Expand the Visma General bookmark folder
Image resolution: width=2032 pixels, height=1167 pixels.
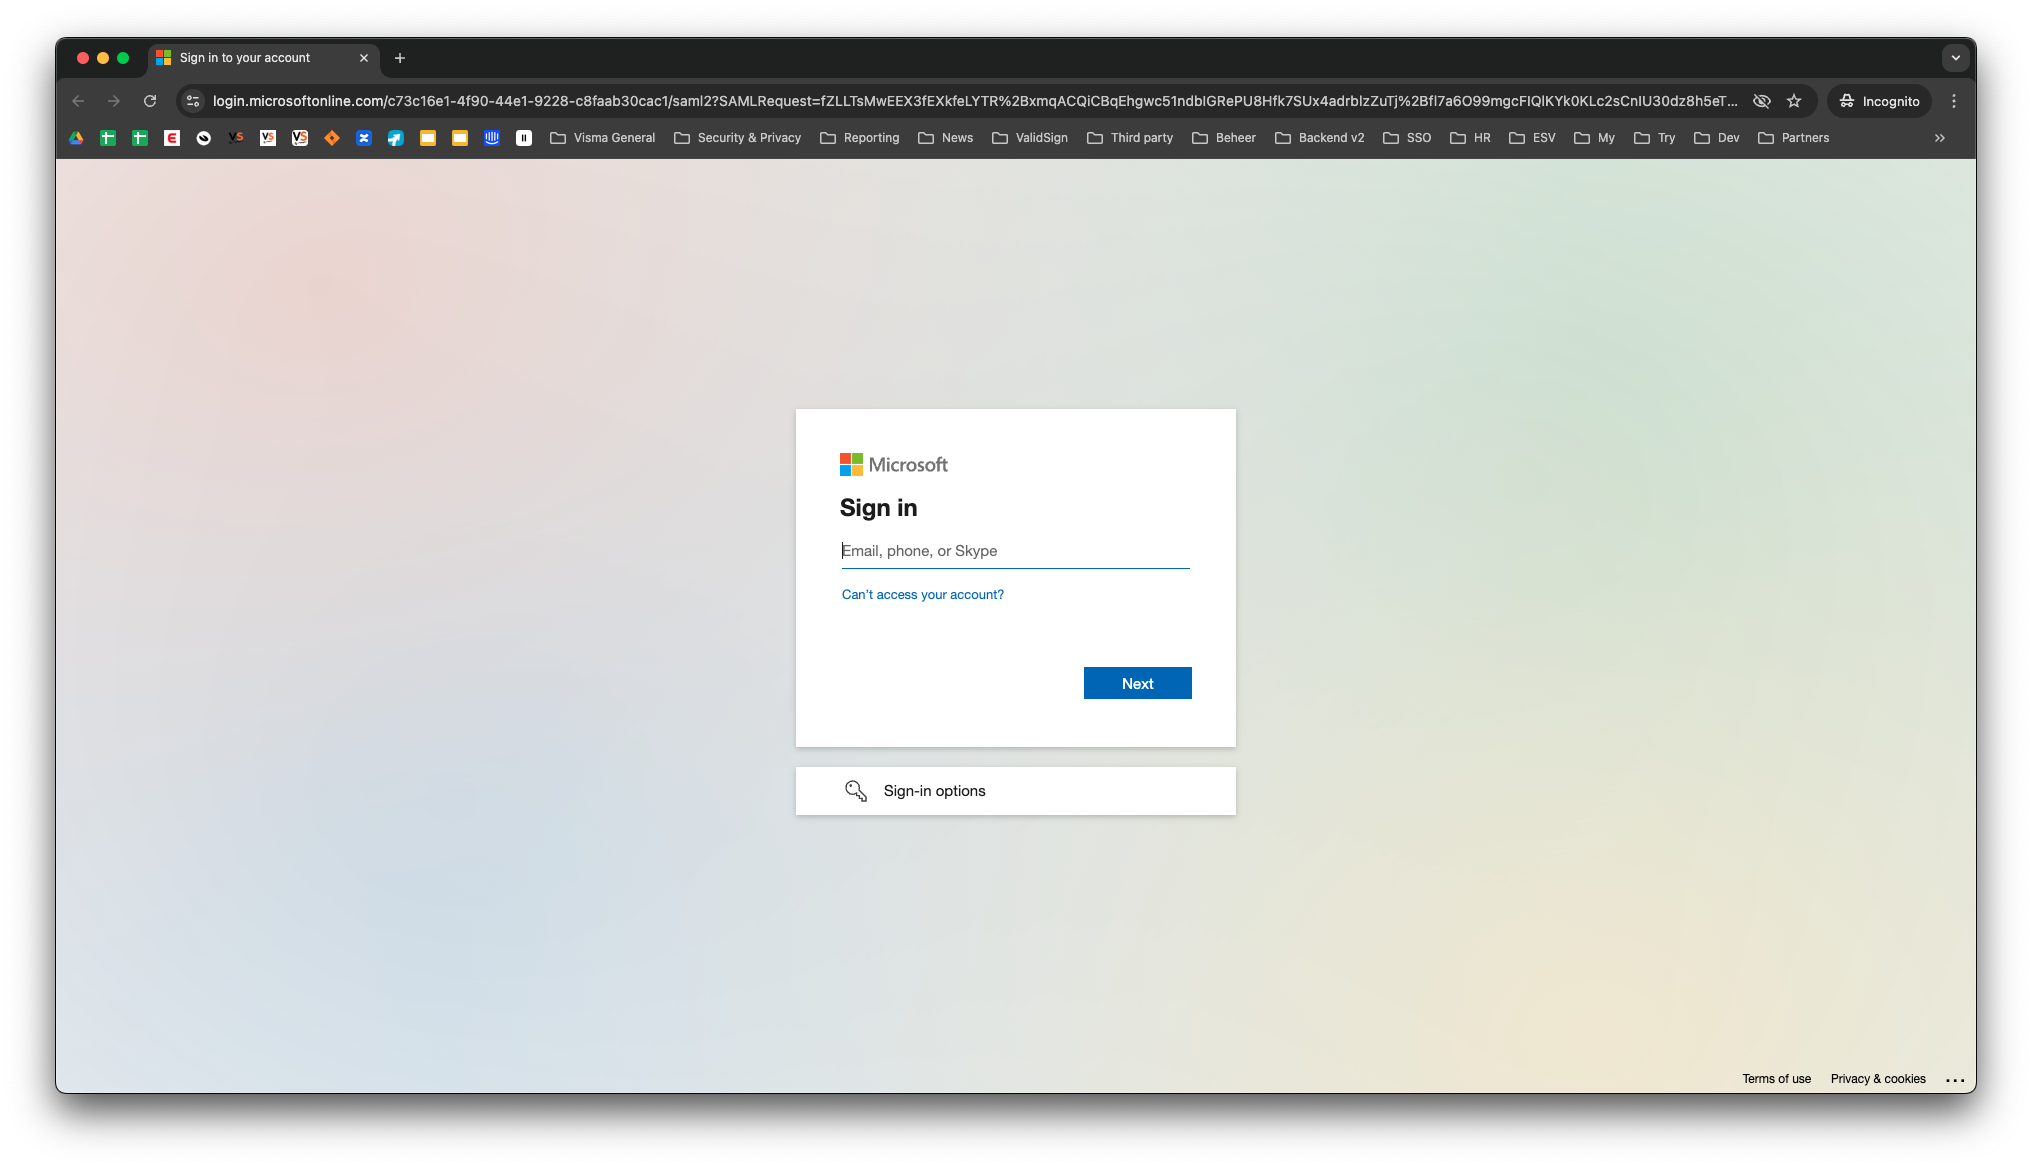point(603,138)
